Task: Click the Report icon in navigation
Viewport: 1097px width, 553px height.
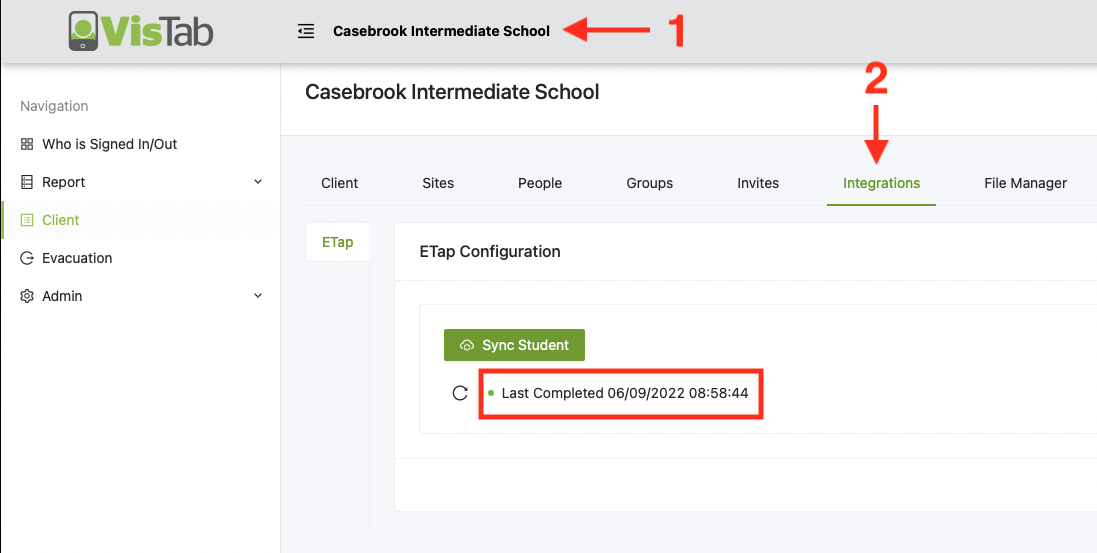Action: [27, 182]
